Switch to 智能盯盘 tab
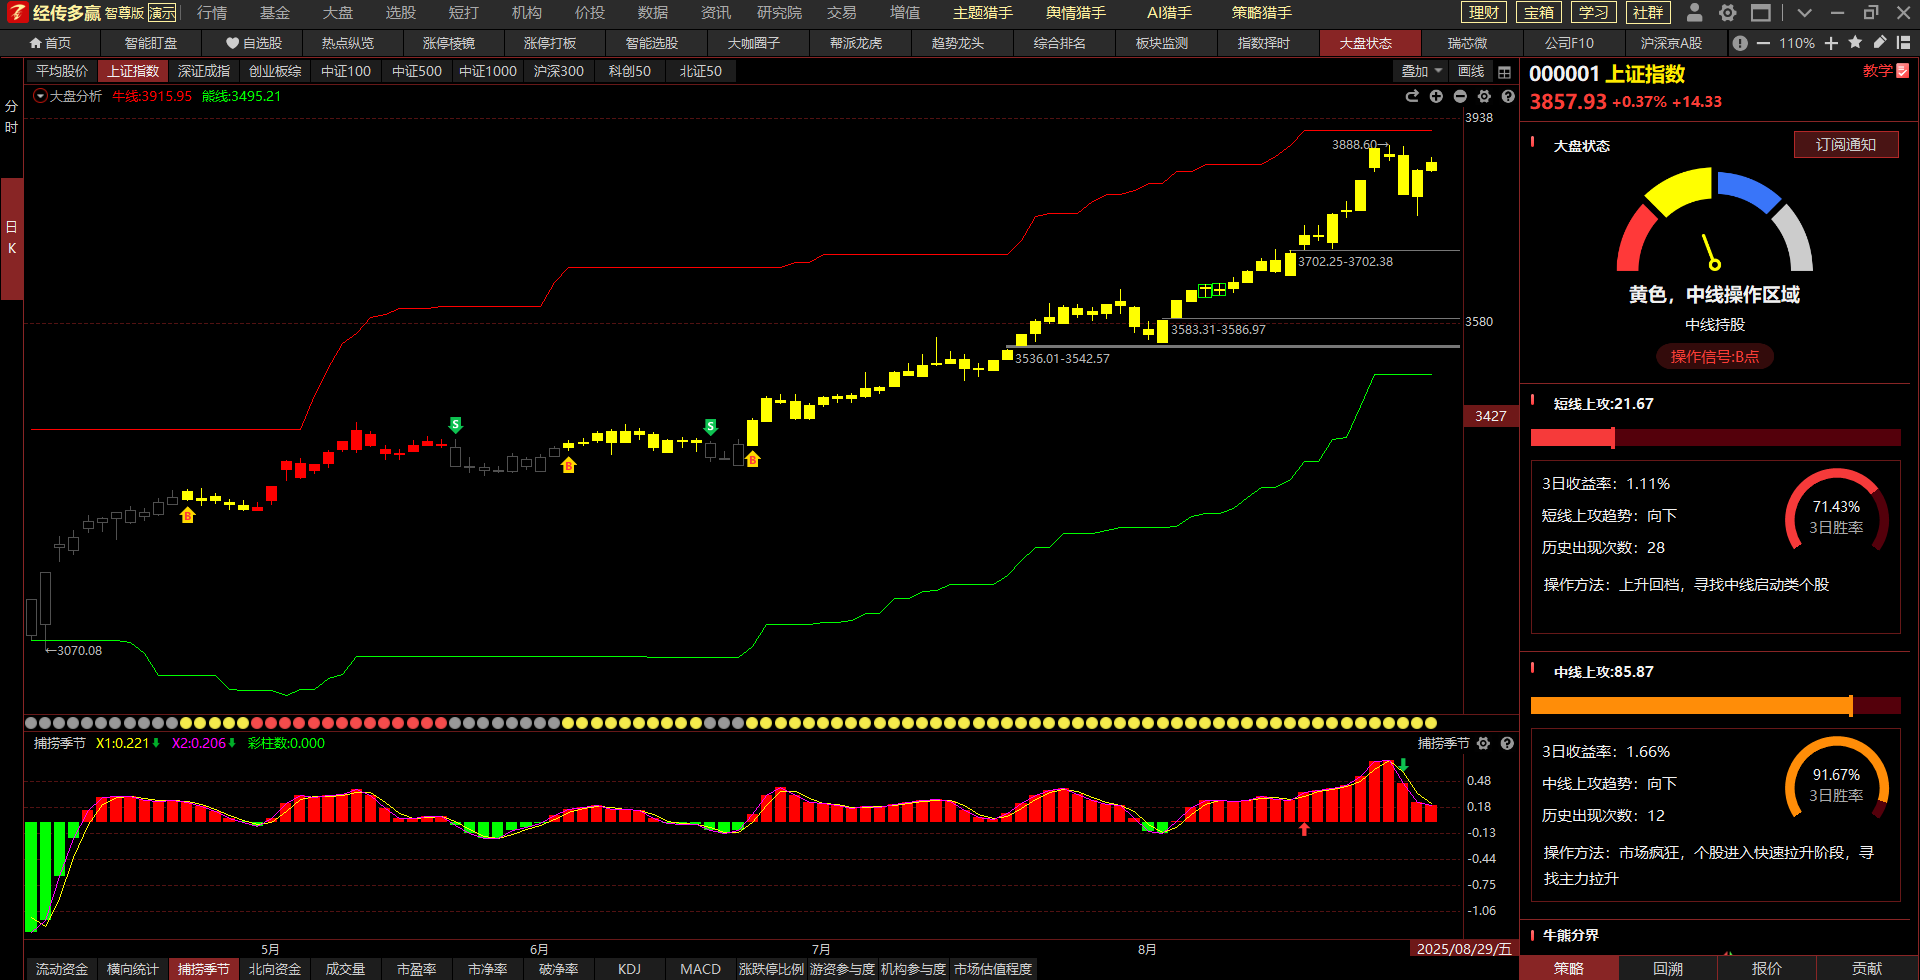Screen dimensions: 1920x980 point(151,43)
